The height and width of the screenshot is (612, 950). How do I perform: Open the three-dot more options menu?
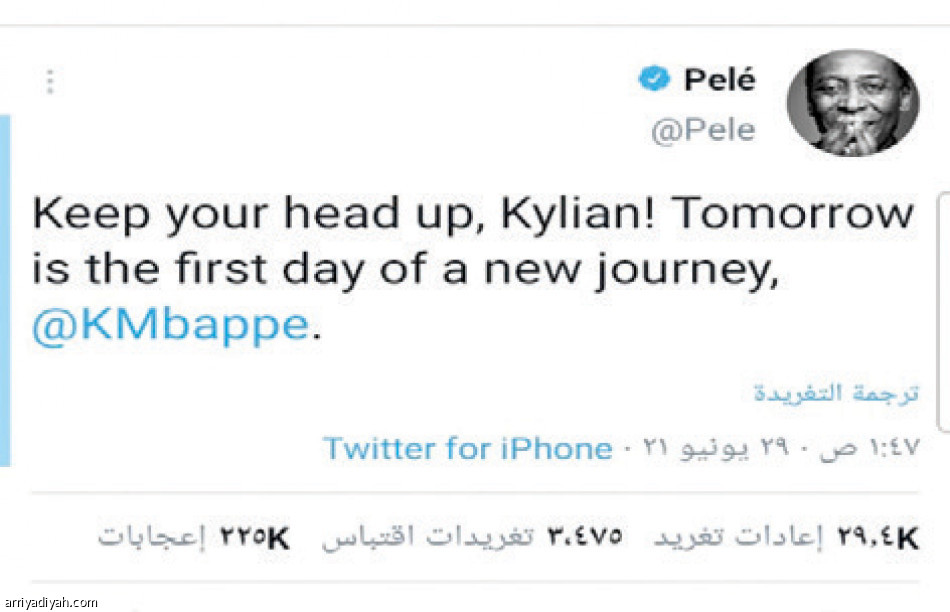(x=49, y=82)
